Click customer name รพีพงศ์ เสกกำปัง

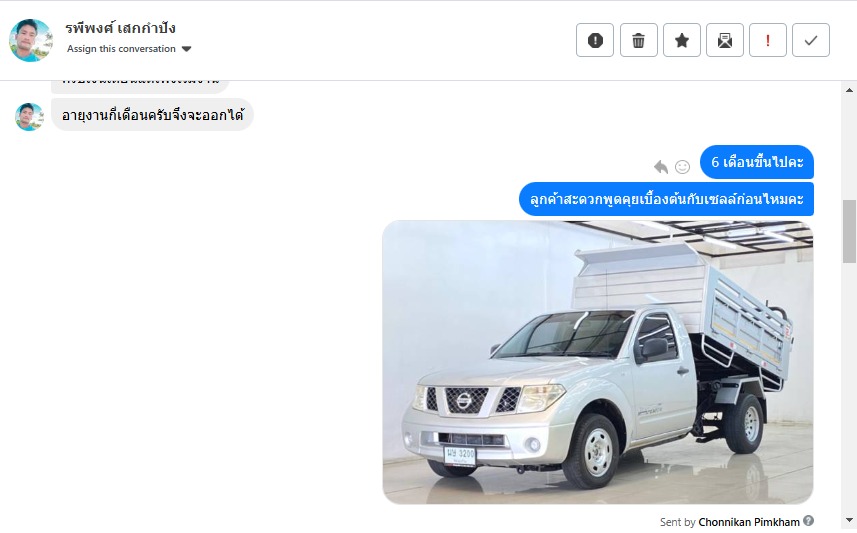[x=120, y=27]
